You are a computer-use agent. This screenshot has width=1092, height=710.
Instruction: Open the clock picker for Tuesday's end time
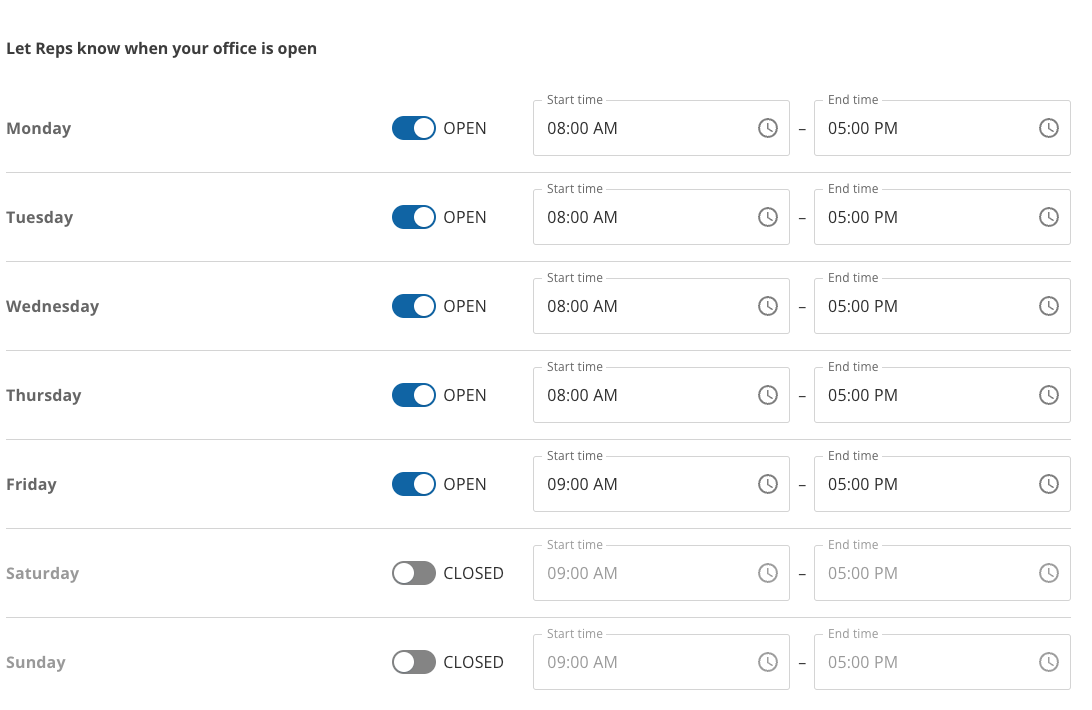pos(1048,217)
